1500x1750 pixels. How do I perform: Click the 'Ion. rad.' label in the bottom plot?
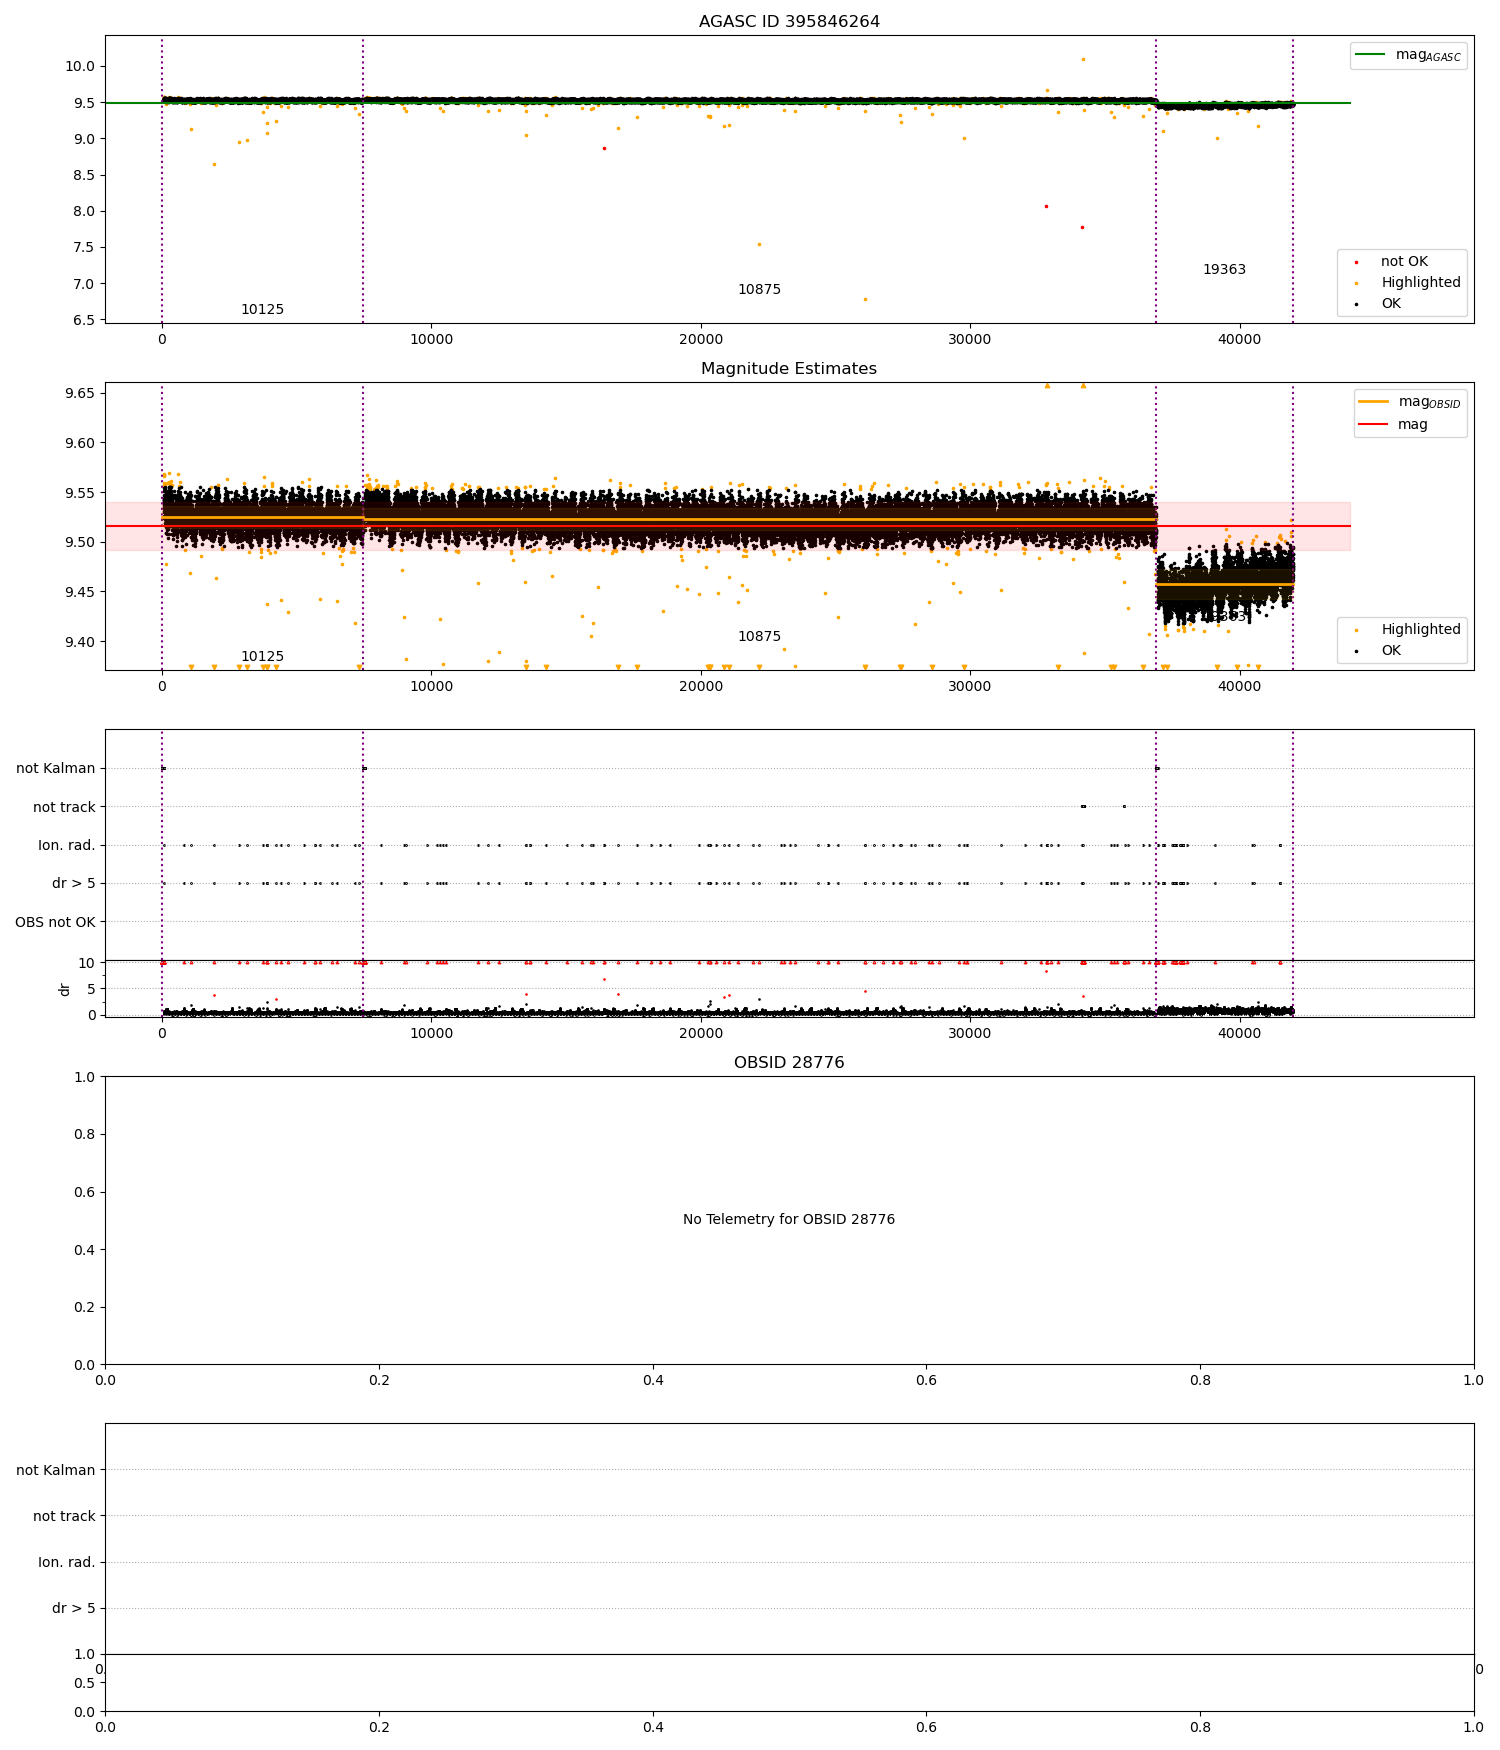[x=67, y=1562]
